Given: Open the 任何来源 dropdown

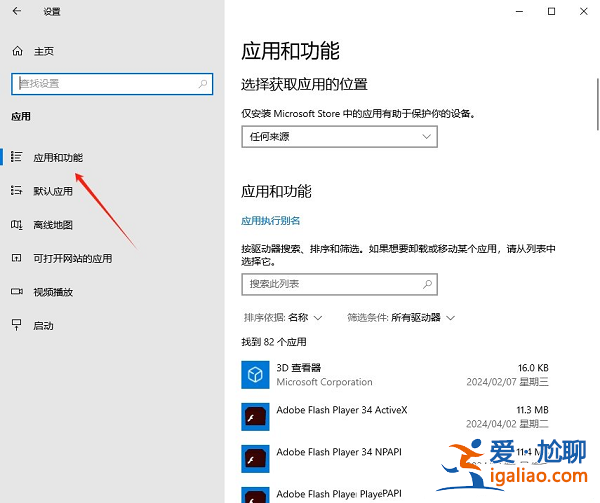Looking at the screenshot, I should pyautogui.click(x=339, y=137).
